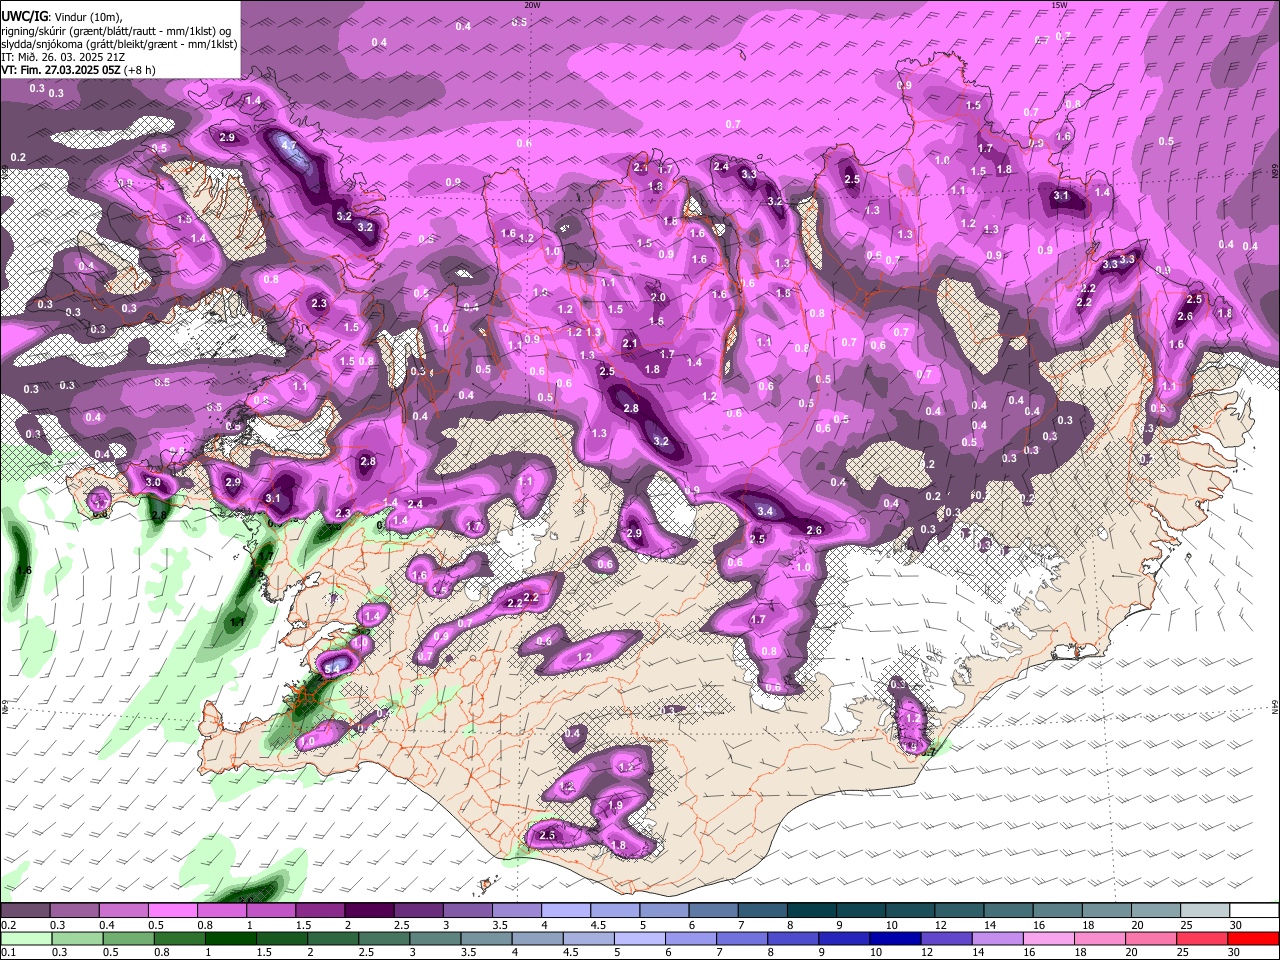Viewport: 1280px width, 960px height.
Task: Click the 2.0 value in the northern highlands
Action: coord(658,297)
